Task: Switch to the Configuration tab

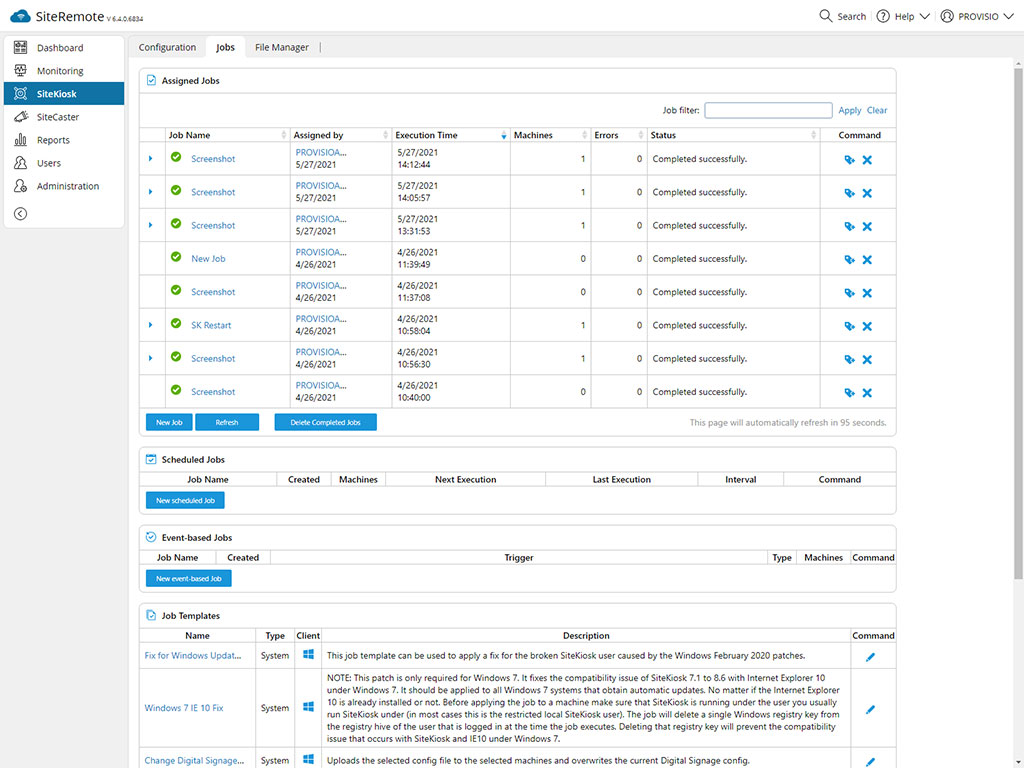Action: tap(167, 47)
